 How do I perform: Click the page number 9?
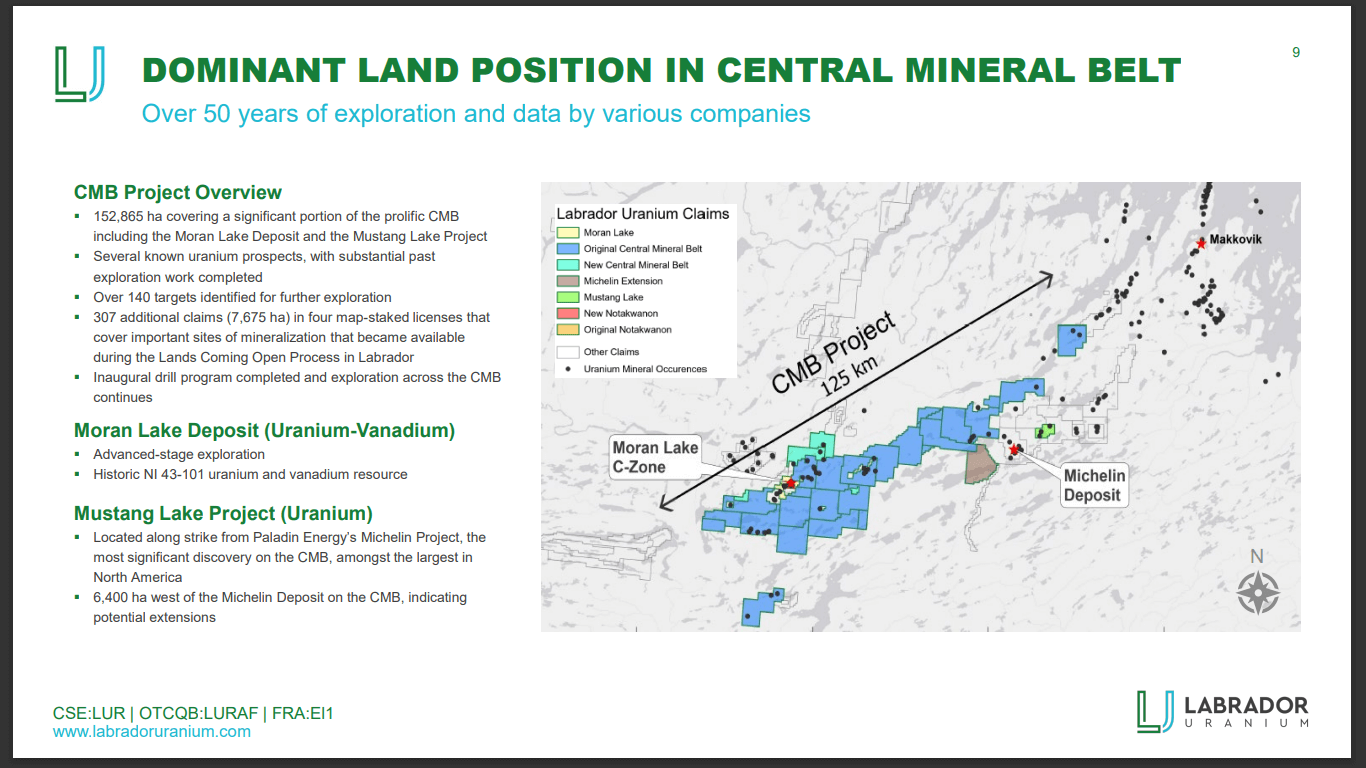[1296, 52]
